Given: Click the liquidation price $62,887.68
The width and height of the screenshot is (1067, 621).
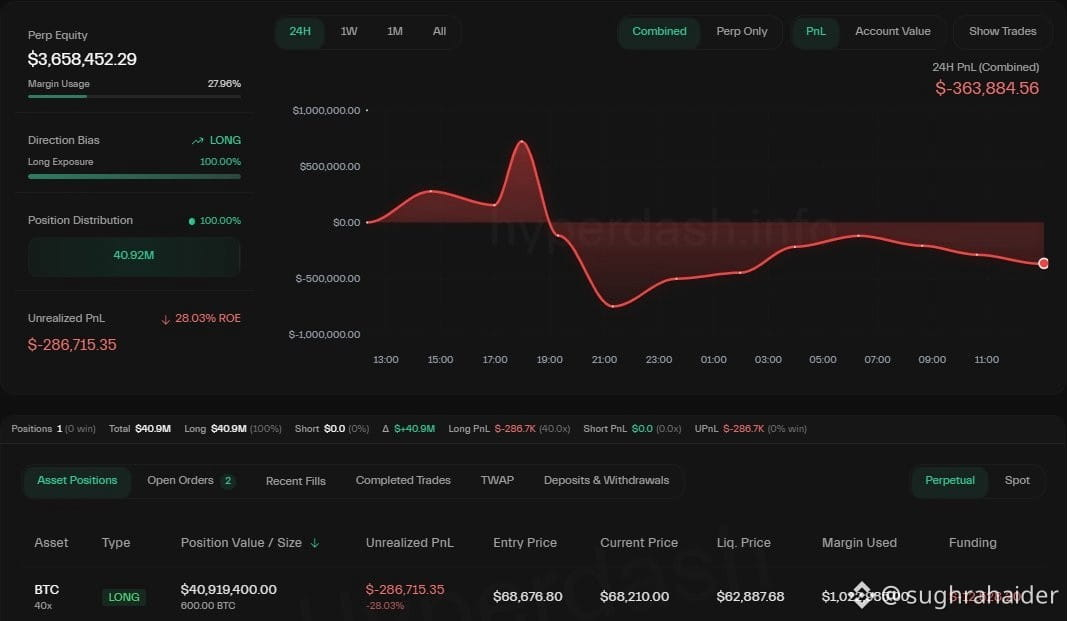Looking at the screenshot, I should (x=750, y=597).
